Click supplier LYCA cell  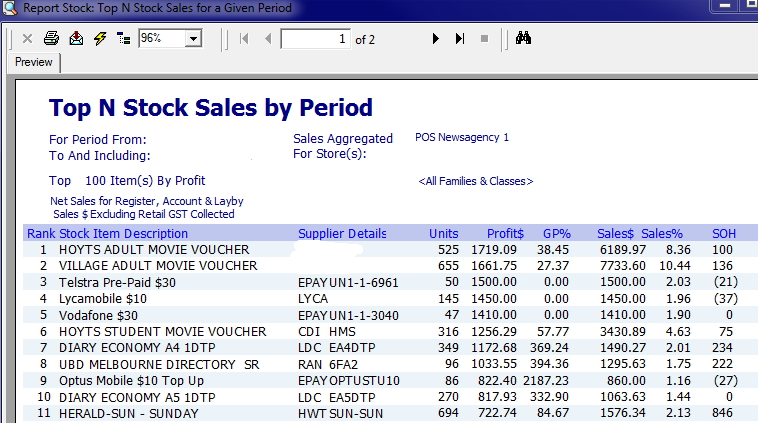[x=313, y=299]
